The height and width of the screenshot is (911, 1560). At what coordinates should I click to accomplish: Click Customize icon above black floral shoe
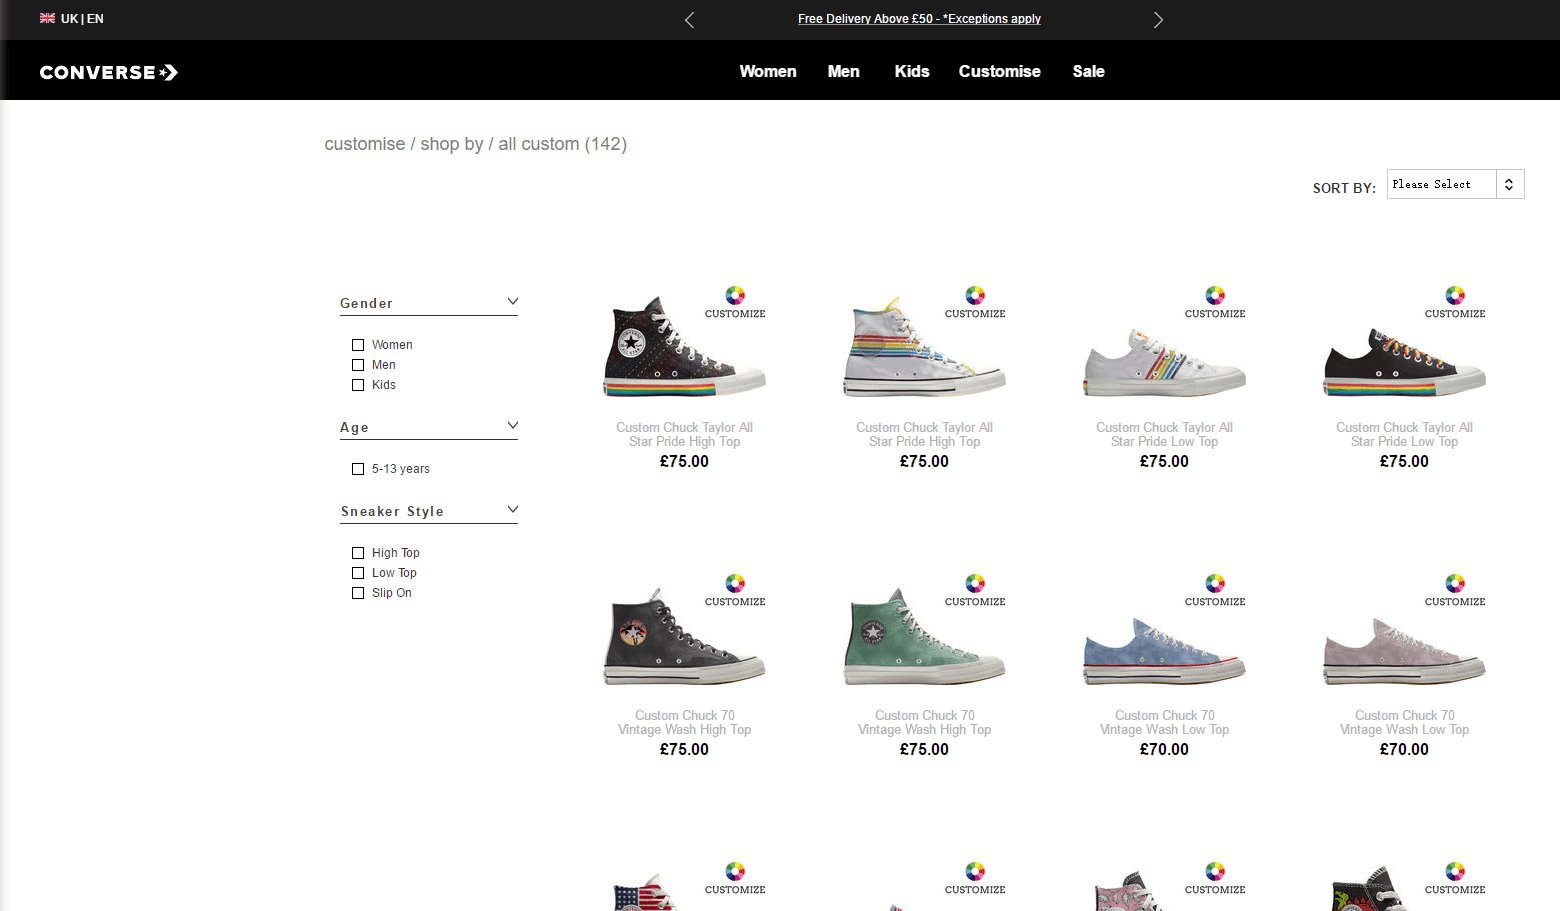pos(1455,878)
